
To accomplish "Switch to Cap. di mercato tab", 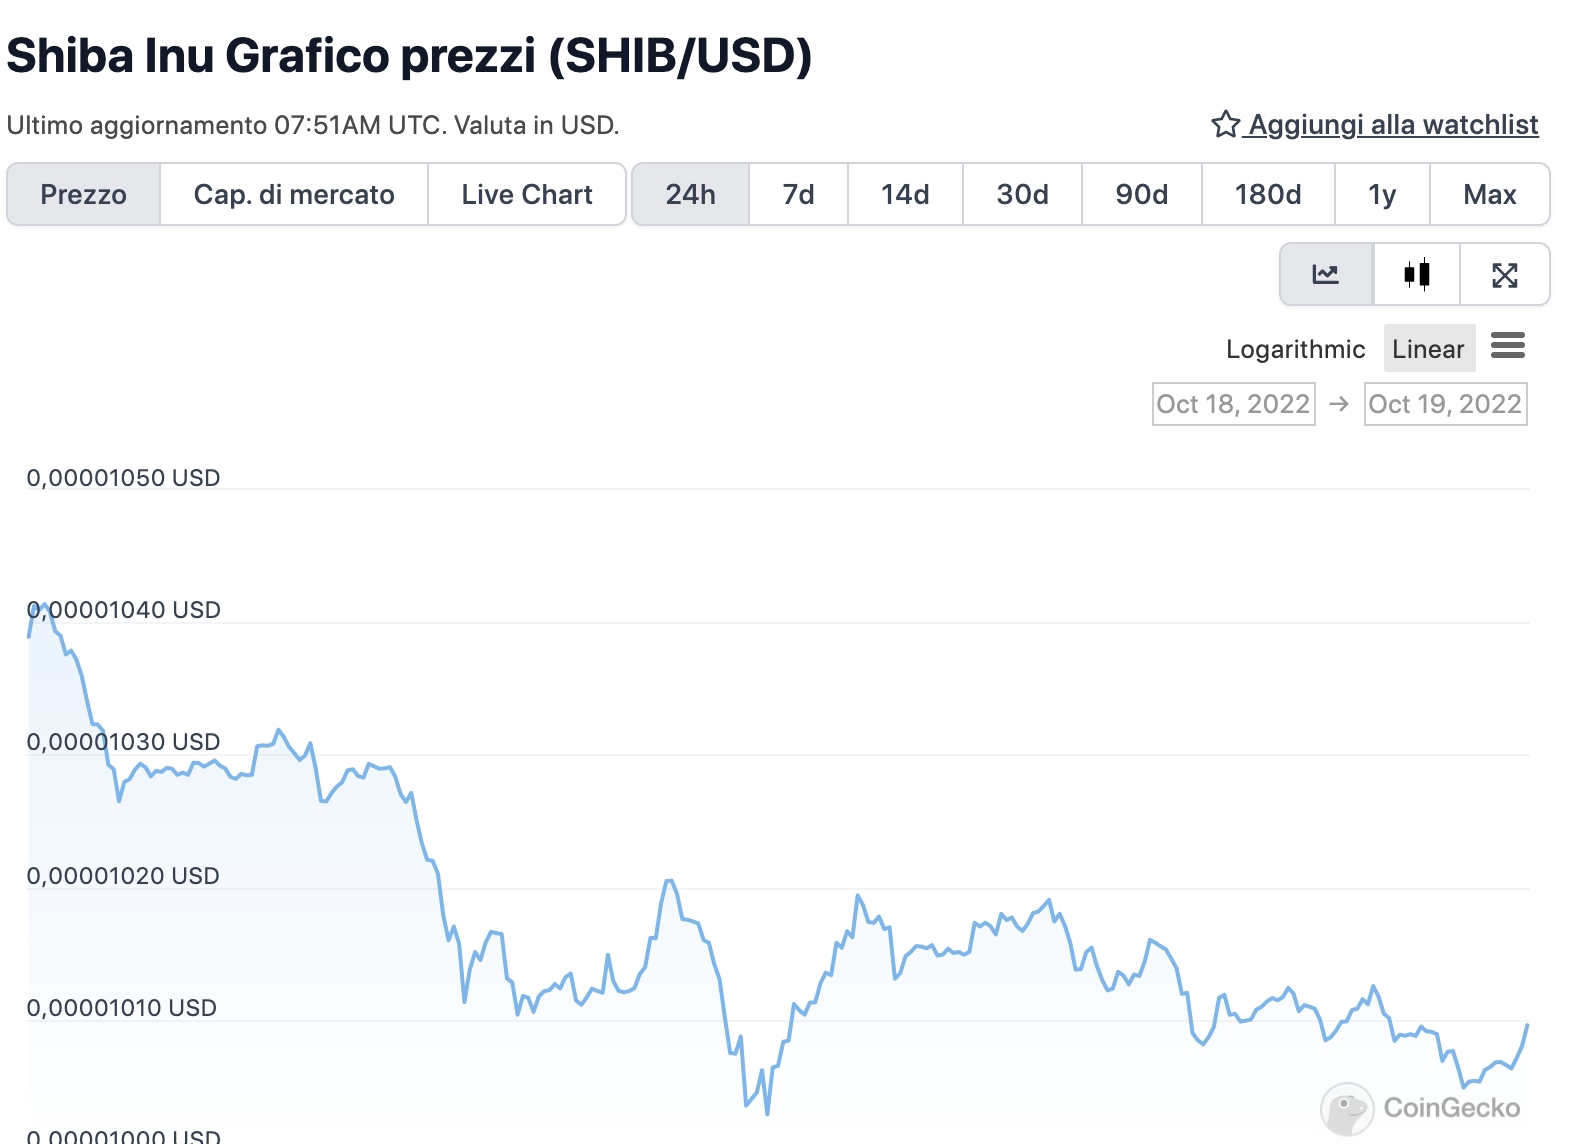I will [294, 194].
